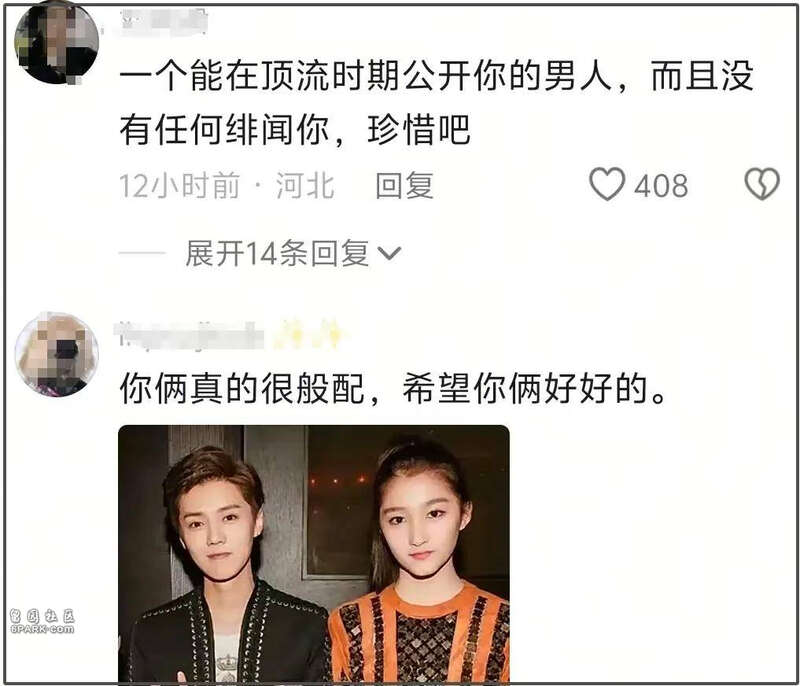The width and height of the screenshot is (800, 686).
Task: Like the comment with 408 likes
Action: 607,184
